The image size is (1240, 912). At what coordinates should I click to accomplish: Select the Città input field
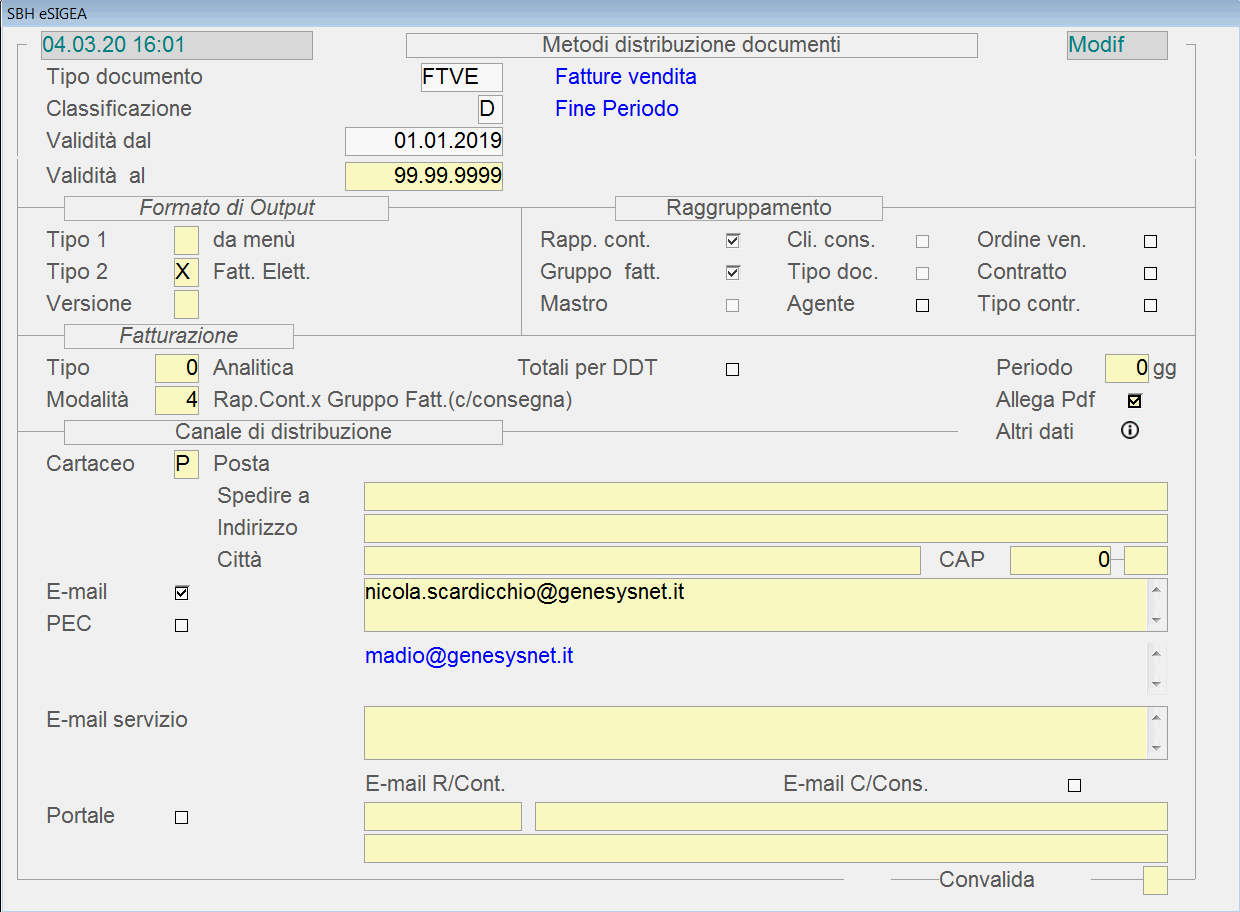tap(641, 560)
